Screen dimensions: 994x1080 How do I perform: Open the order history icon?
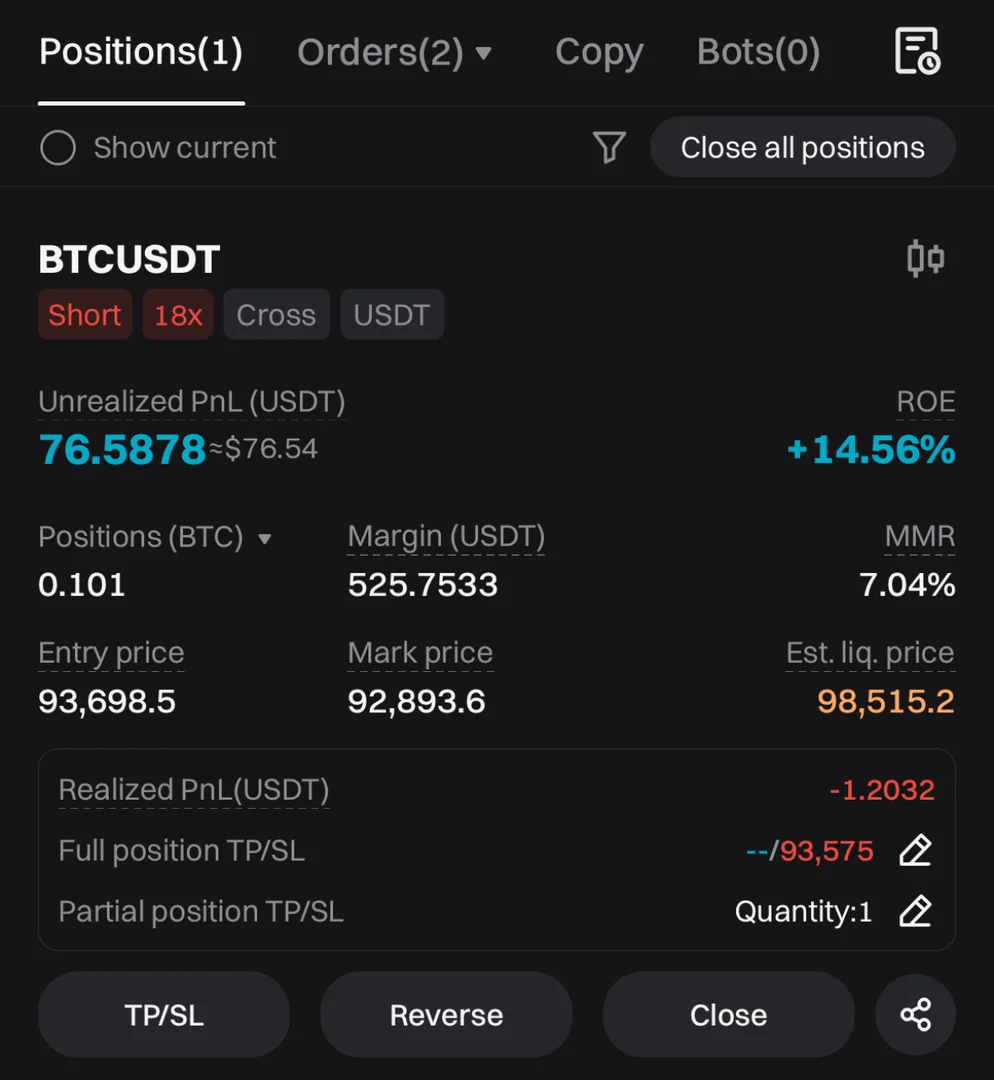(x=916, y=52)
